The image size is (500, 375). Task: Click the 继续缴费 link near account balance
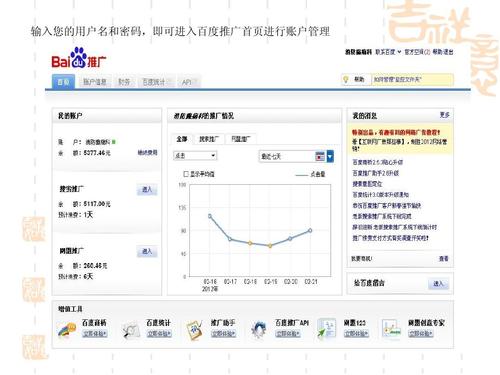(147, 153)
